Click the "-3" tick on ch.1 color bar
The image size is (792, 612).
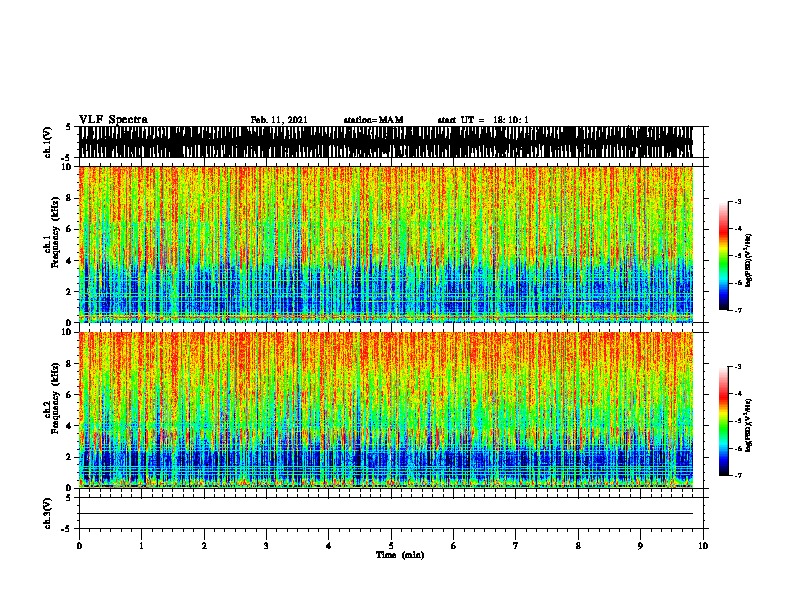[738, 202]
